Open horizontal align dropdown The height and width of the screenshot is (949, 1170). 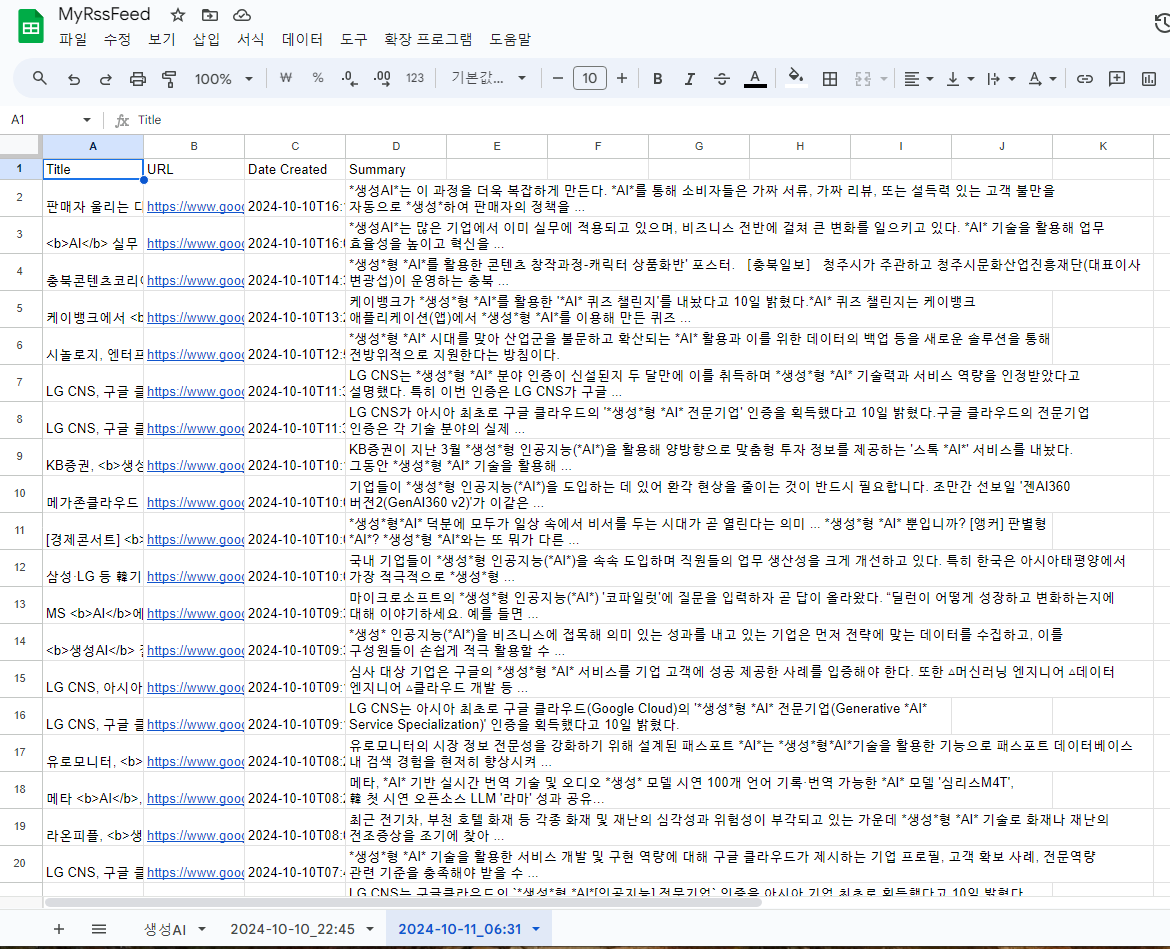tap(919, 78)
